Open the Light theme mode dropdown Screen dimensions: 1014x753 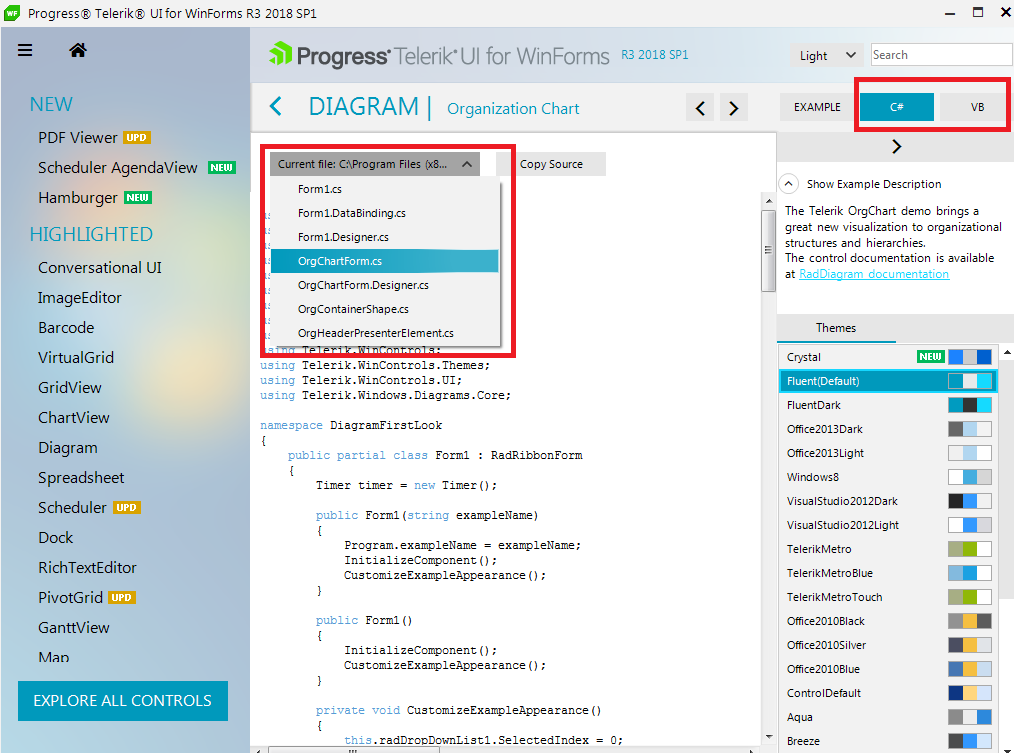point(828,56)
